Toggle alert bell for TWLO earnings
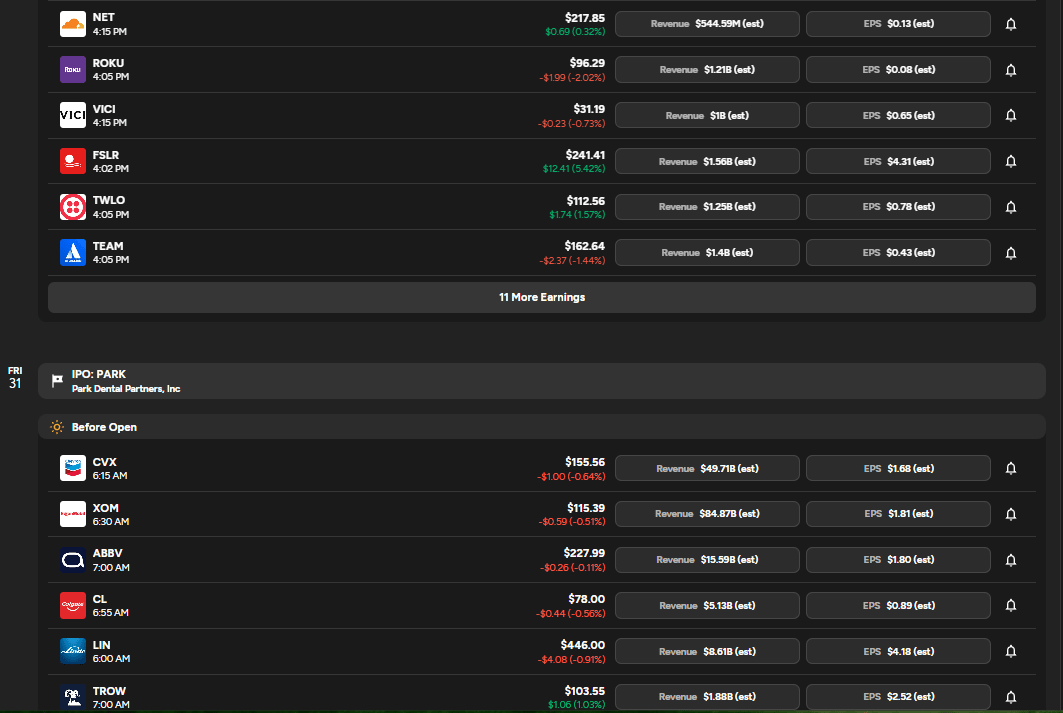 click(1011, 207)
